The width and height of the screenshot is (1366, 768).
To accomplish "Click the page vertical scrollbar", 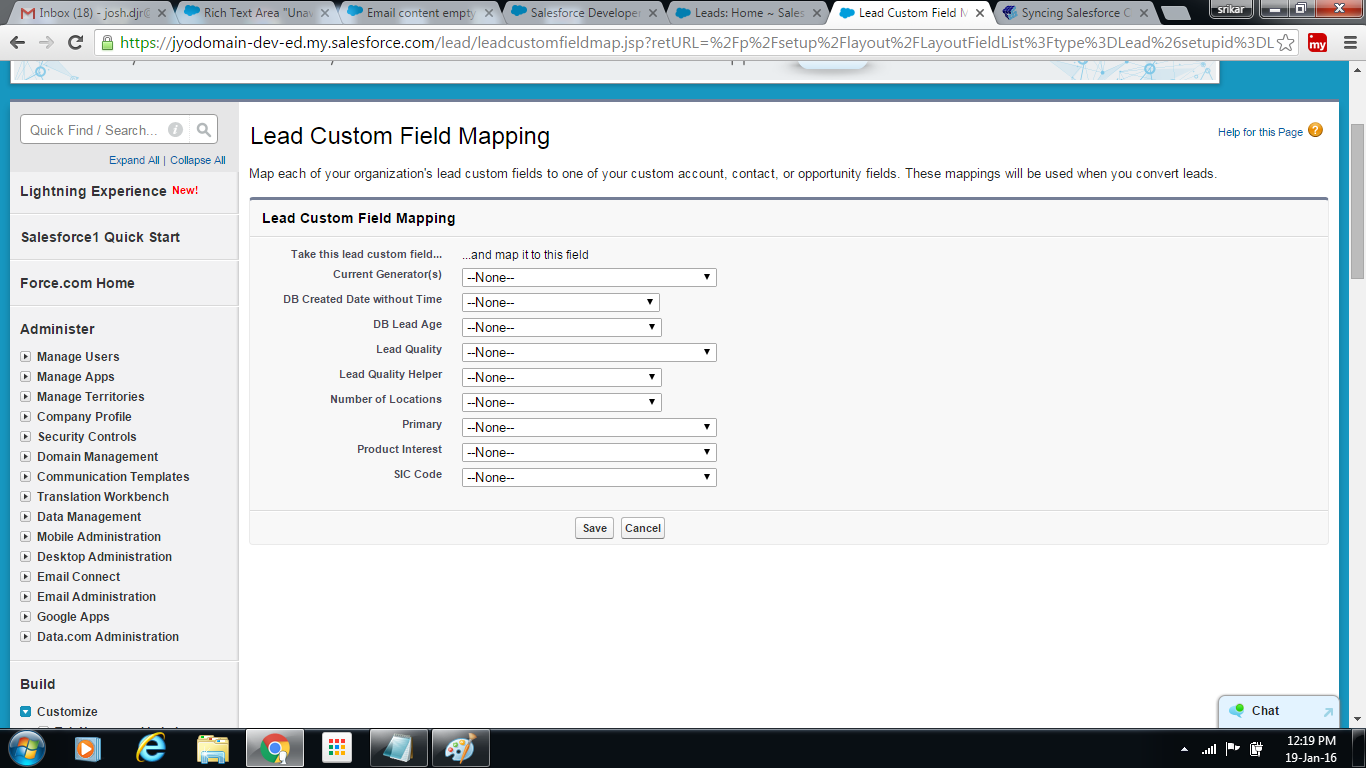I will (1357, 200).
